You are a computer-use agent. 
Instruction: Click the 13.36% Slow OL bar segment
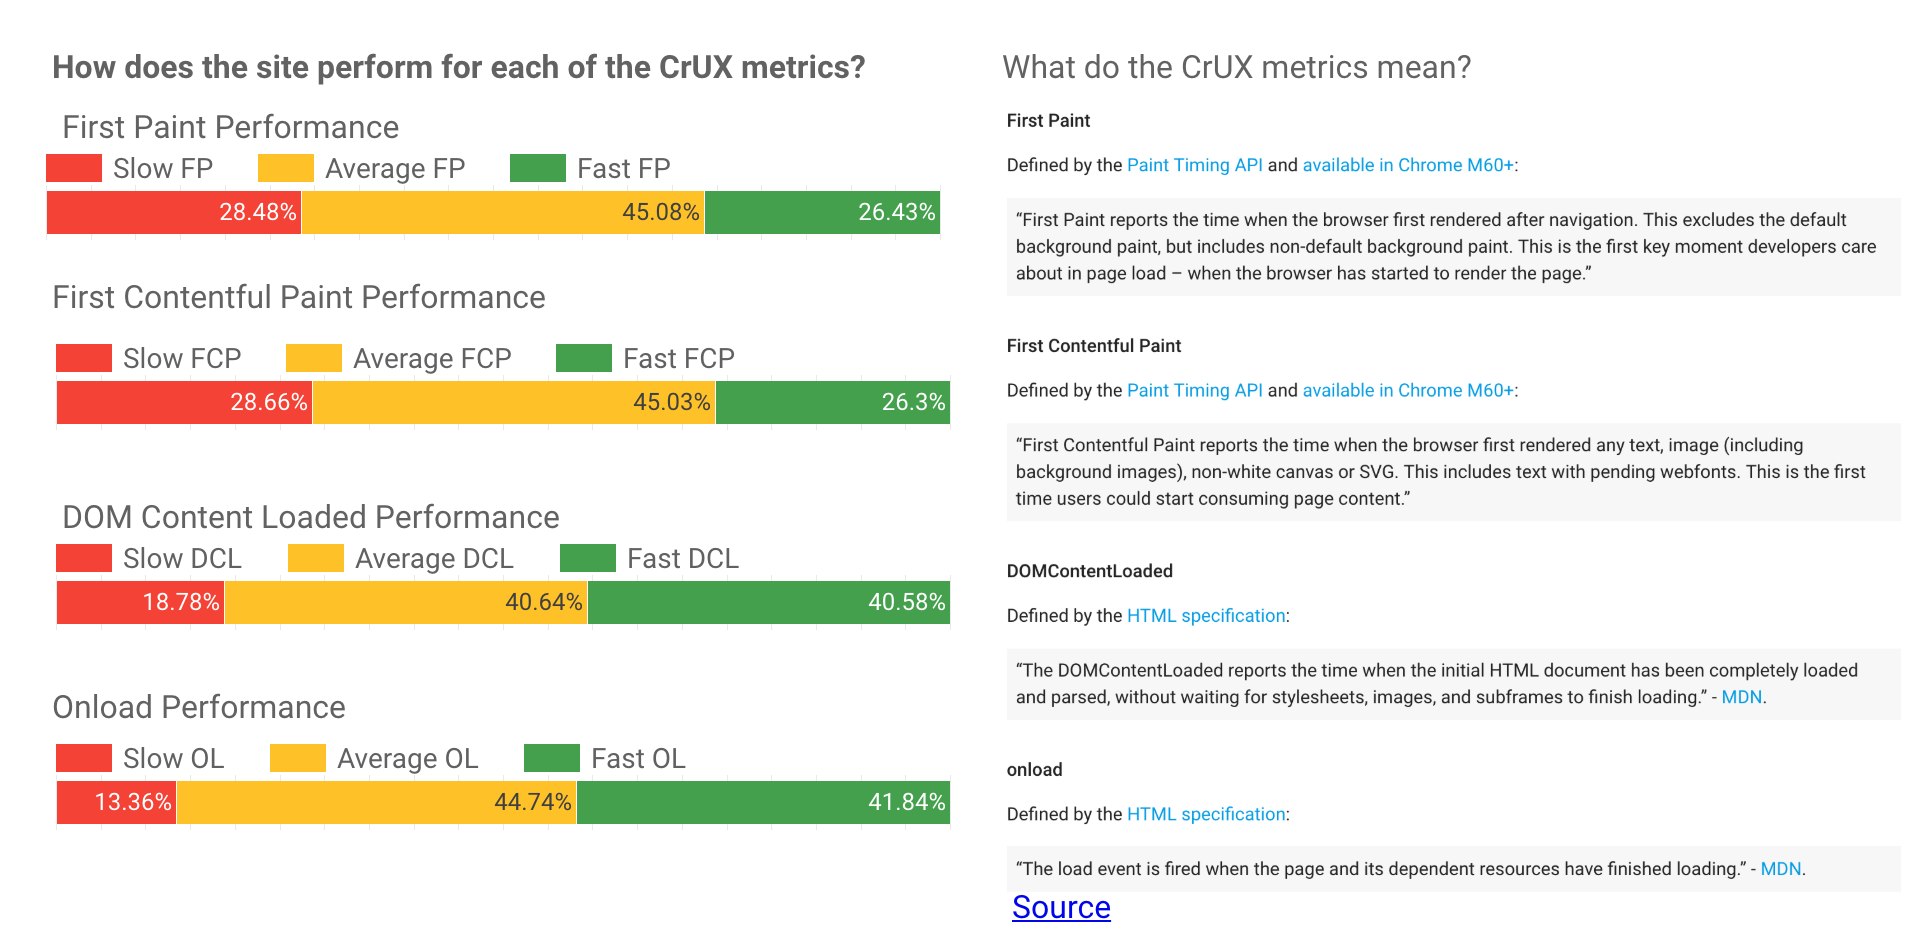pos(116,802)
